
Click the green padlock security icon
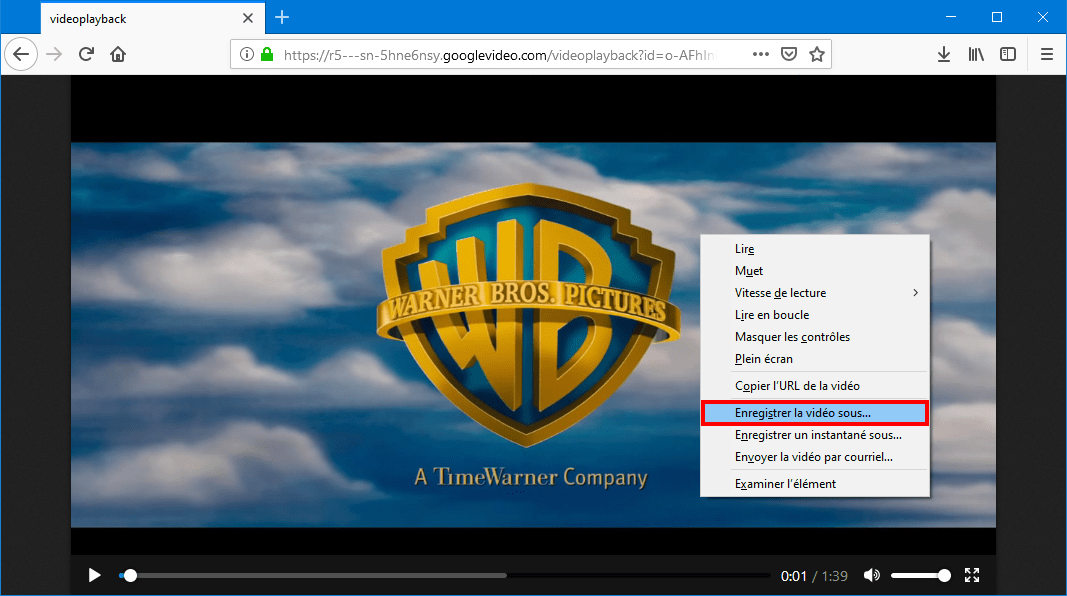(267, 54)
